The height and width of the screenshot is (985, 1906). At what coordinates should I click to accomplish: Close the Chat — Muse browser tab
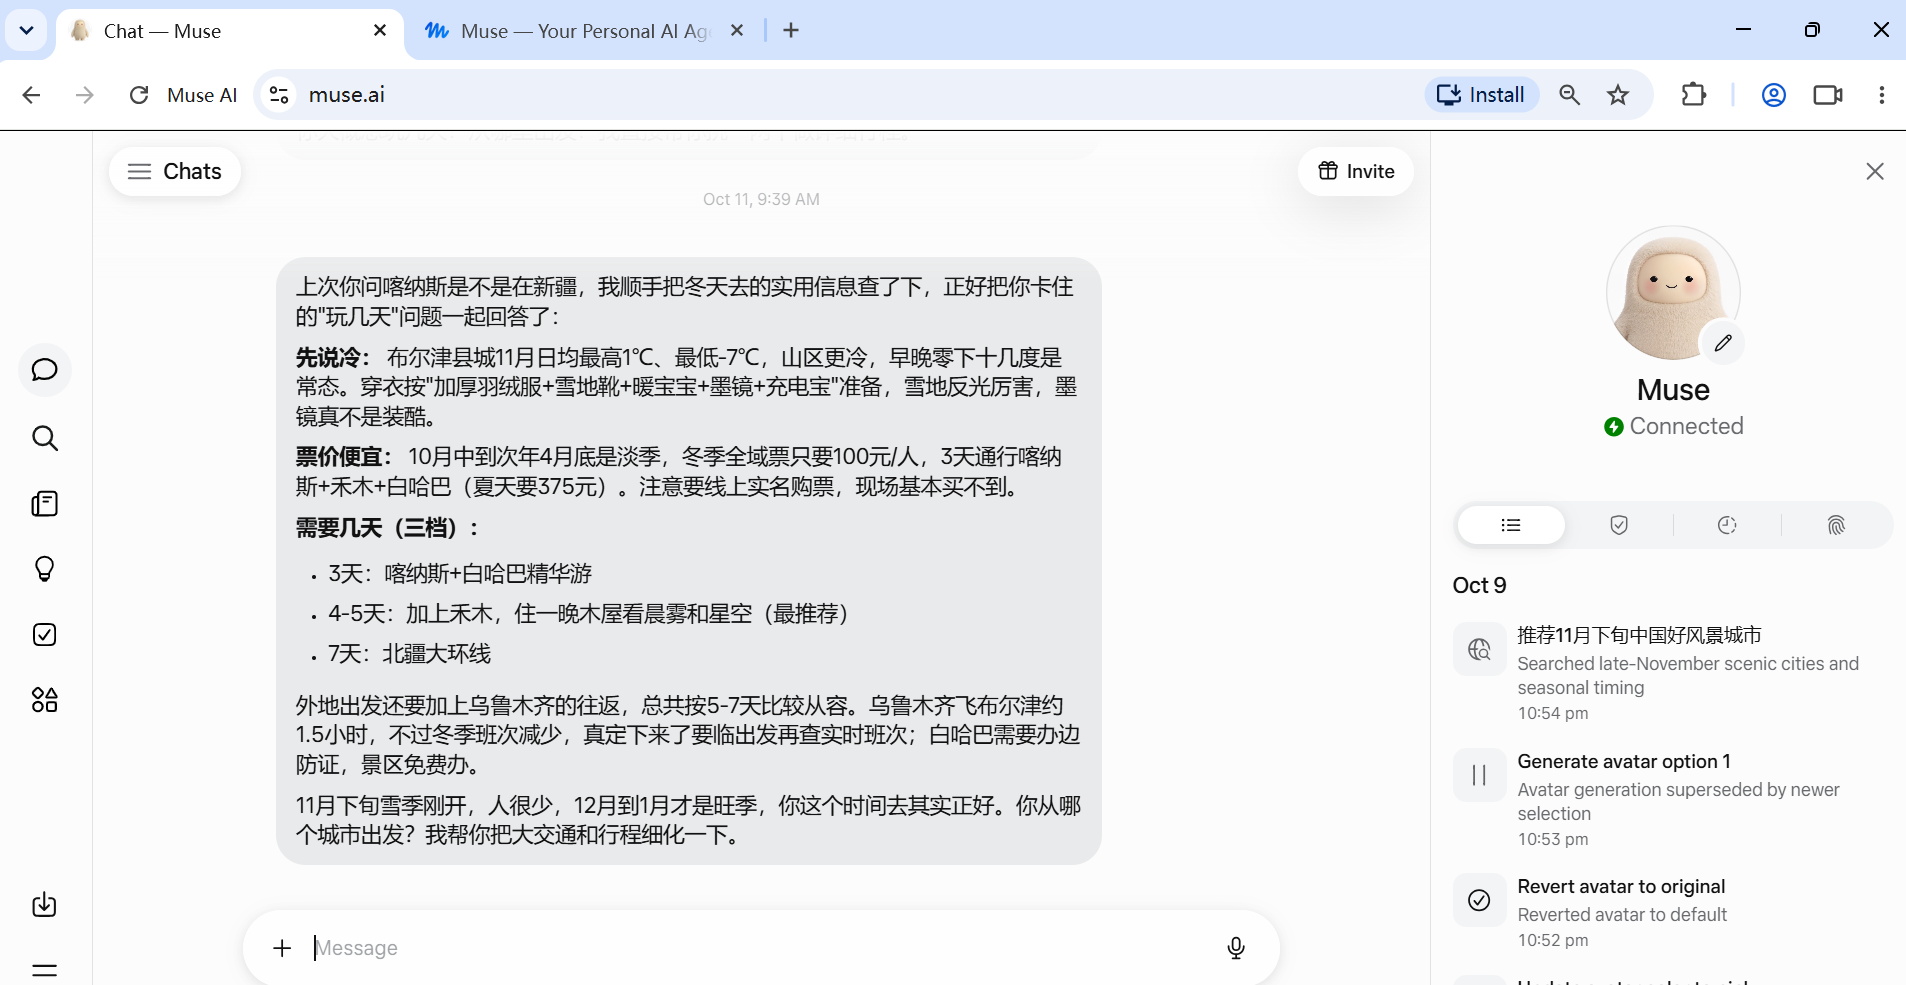tap(380, 31)
